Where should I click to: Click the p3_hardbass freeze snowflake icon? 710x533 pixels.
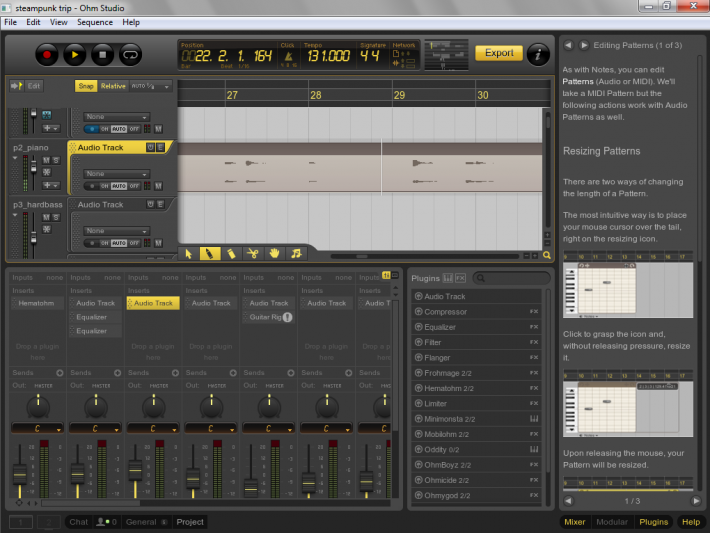(46, 229)
